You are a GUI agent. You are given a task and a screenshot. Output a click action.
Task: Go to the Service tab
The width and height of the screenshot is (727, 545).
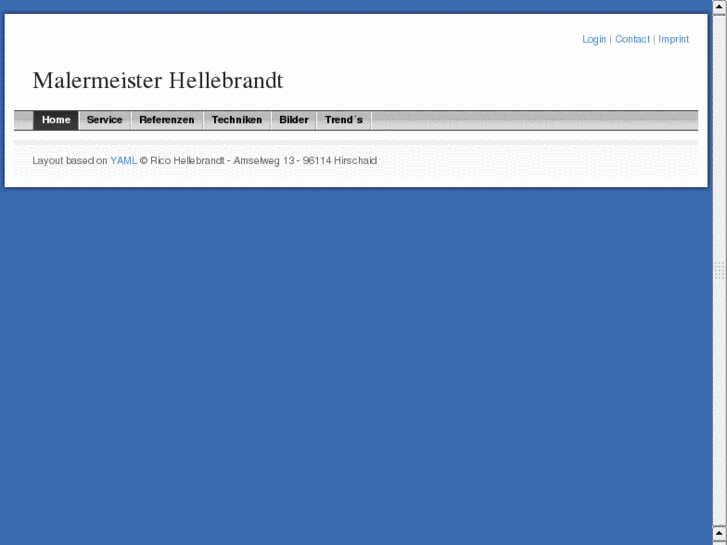click(105, 120)
